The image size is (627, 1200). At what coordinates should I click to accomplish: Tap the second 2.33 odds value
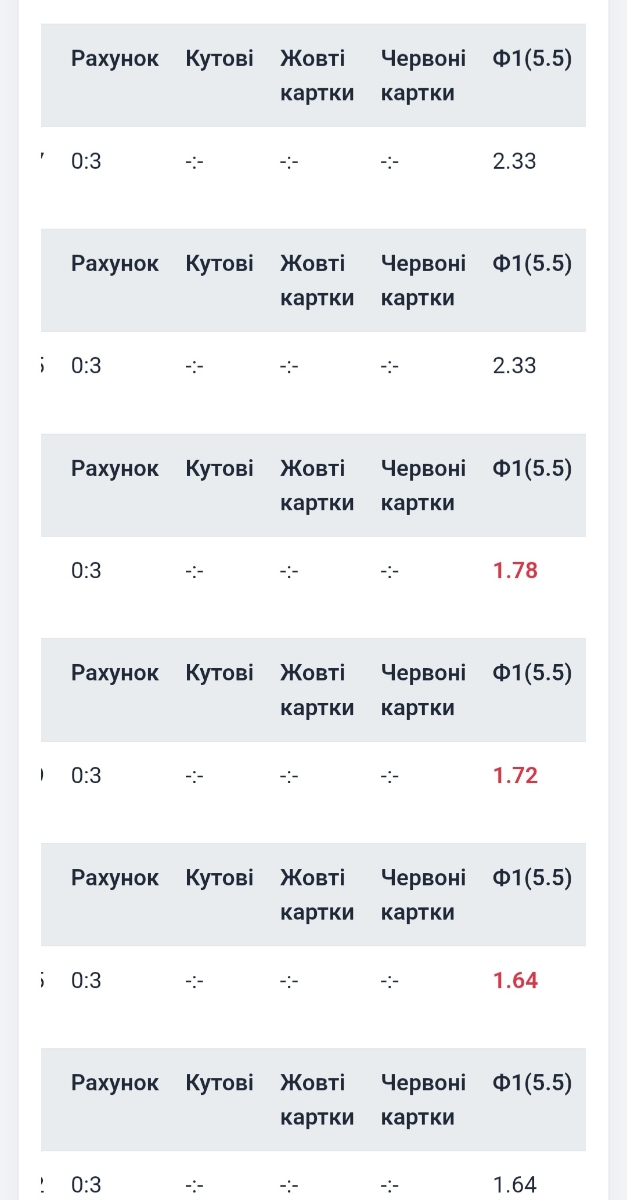point(515,366)
